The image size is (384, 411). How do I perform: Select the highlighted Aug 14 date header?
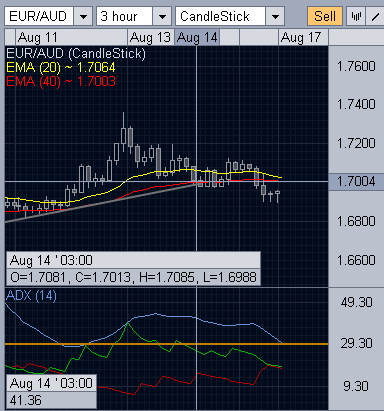pos(197,37)
